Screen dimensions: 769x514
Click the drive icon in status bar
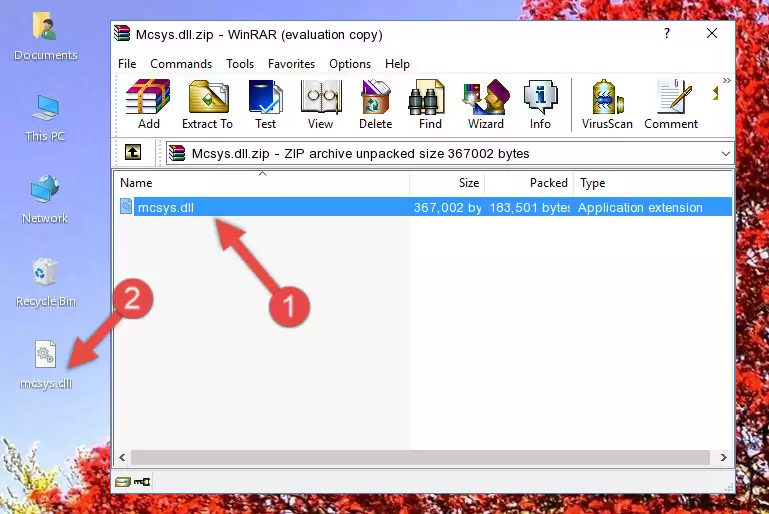point(123,482)
